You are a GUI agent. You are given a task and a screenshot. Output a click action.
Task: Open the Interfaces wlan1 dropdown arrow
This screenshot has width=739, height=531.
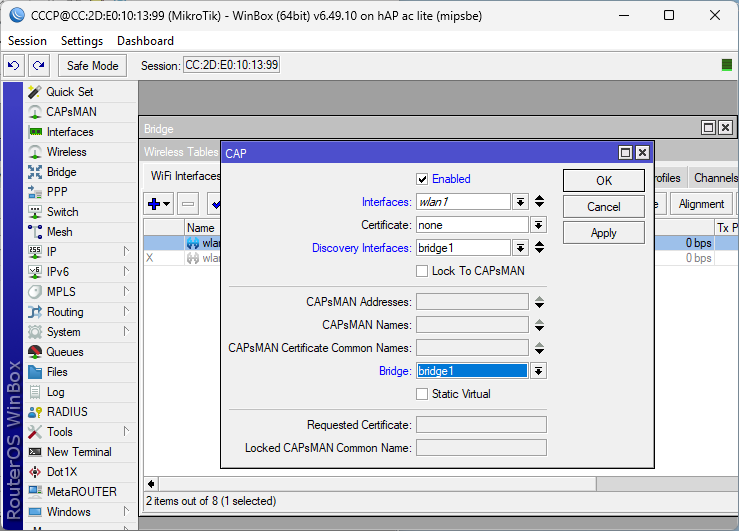[520, 202]
